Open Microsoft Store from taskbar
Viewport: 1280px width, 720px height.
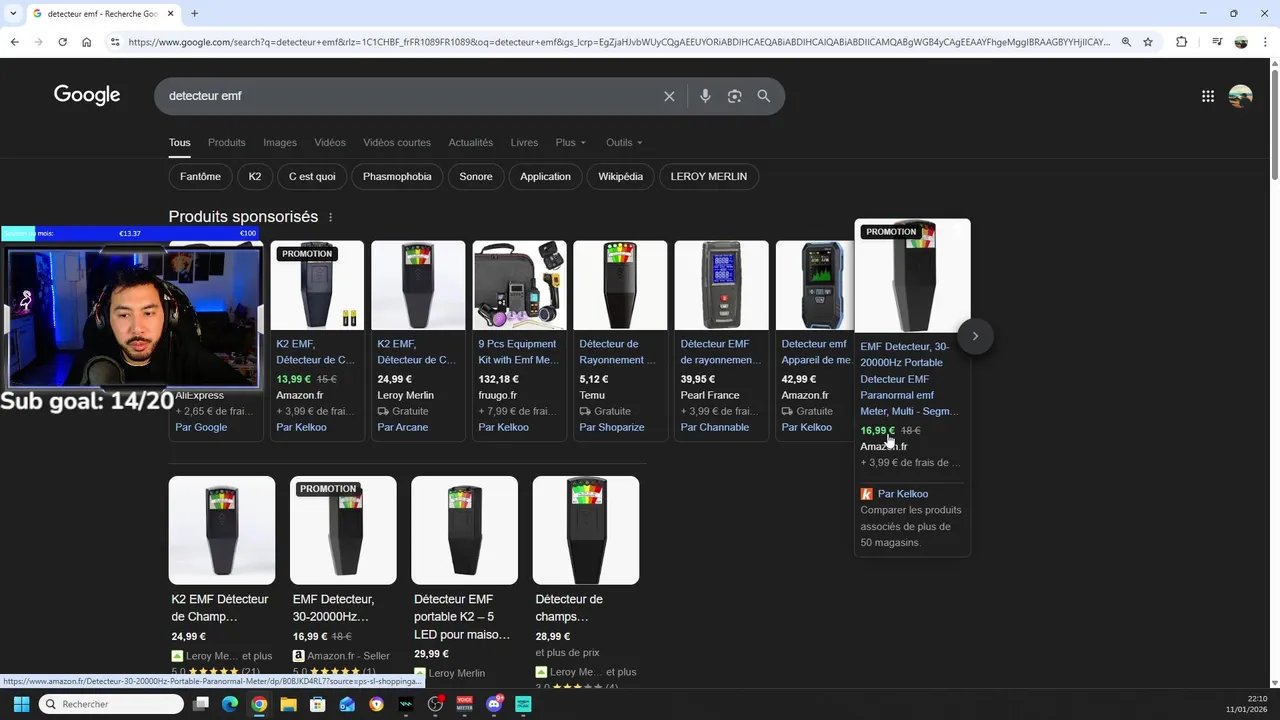(x=318, y=704)
